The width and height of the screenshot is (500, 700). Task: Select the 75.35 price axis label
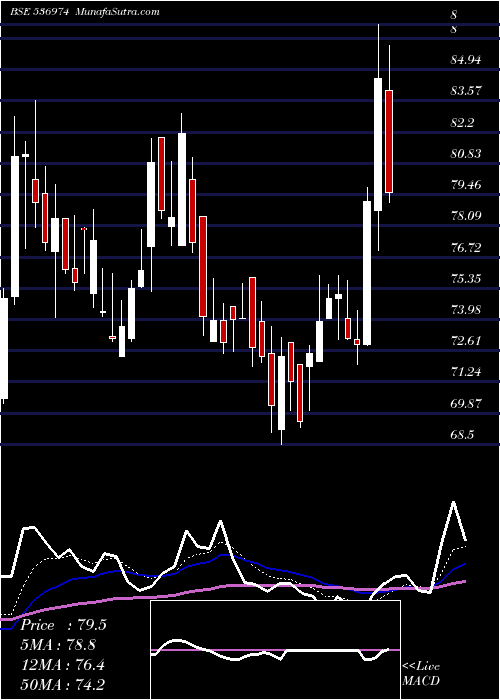coord(466,279)
